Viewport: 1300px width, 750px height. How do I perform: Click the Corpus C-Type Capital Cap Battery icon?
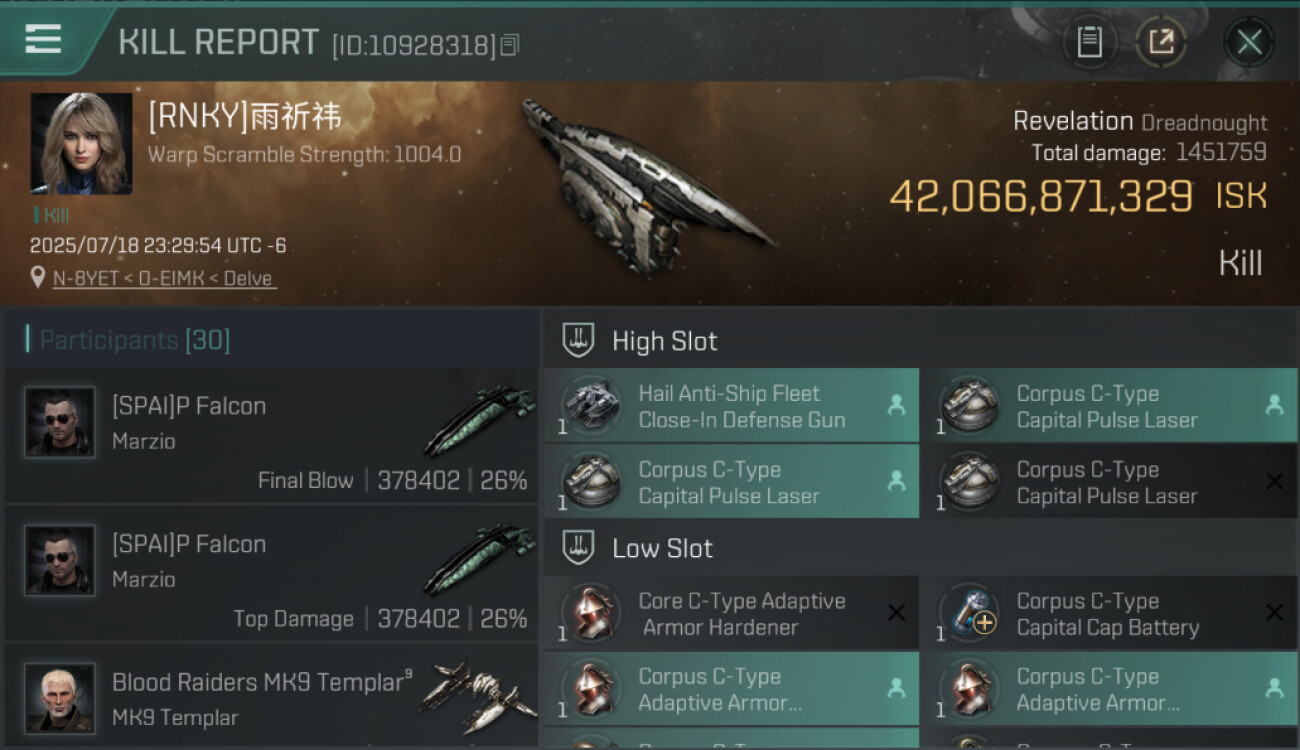[x=970, y=613]
